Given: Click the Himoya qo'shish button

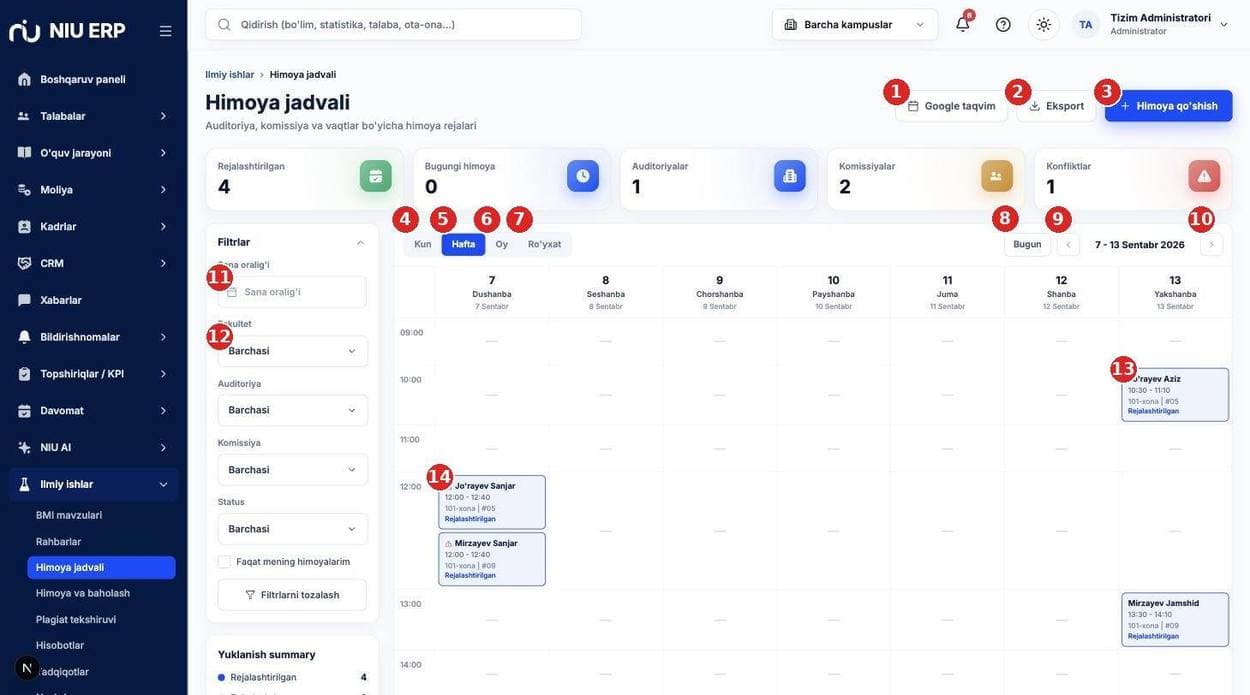Looking at the screenshot, I should (1169, 106).
